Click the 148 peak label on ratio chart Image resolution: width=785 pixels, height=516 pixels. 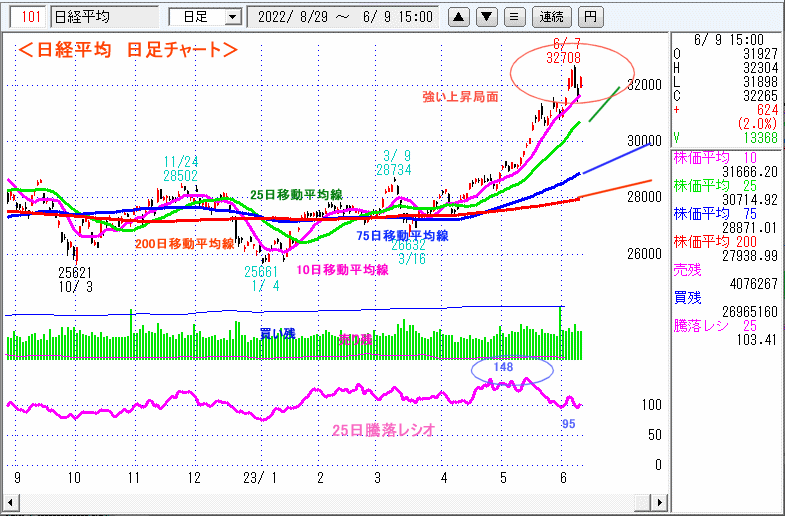[501, 367]
